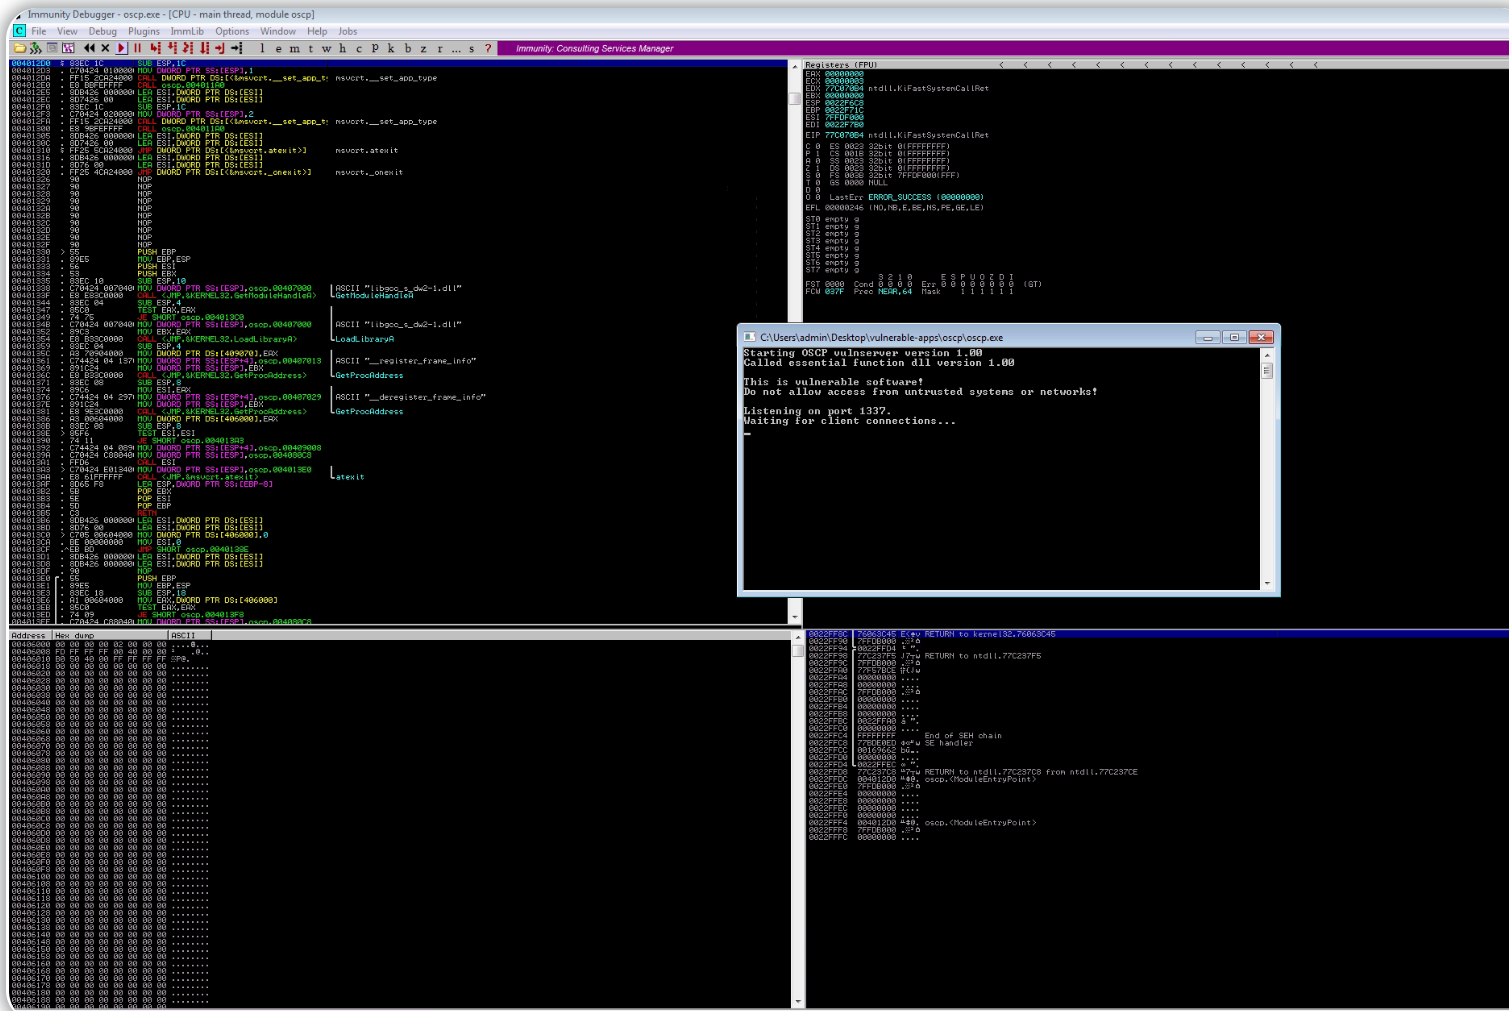
Task: Open the Options menu
Action: click(232, 31)
